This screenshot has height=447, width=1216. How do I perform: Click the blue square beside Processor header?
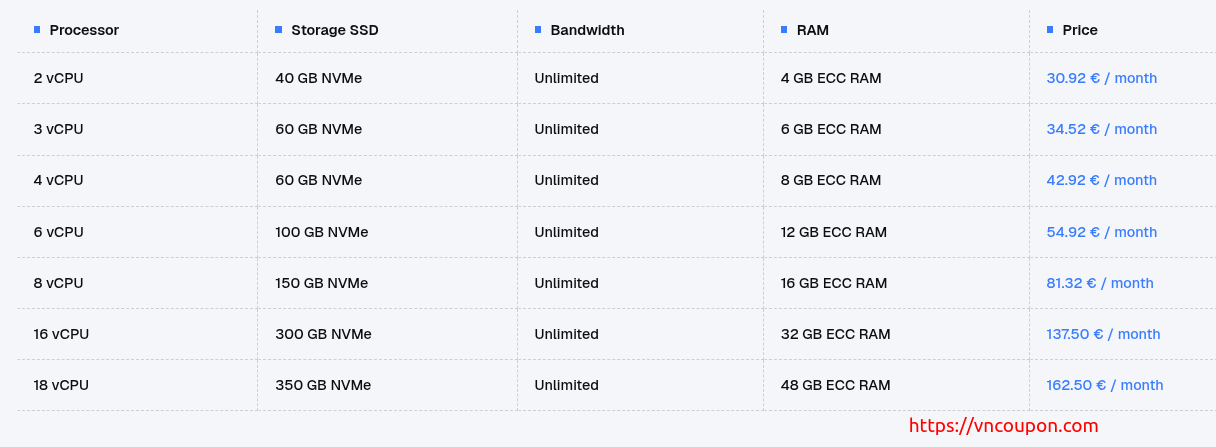pyautogui.click(x=37, y=30)
